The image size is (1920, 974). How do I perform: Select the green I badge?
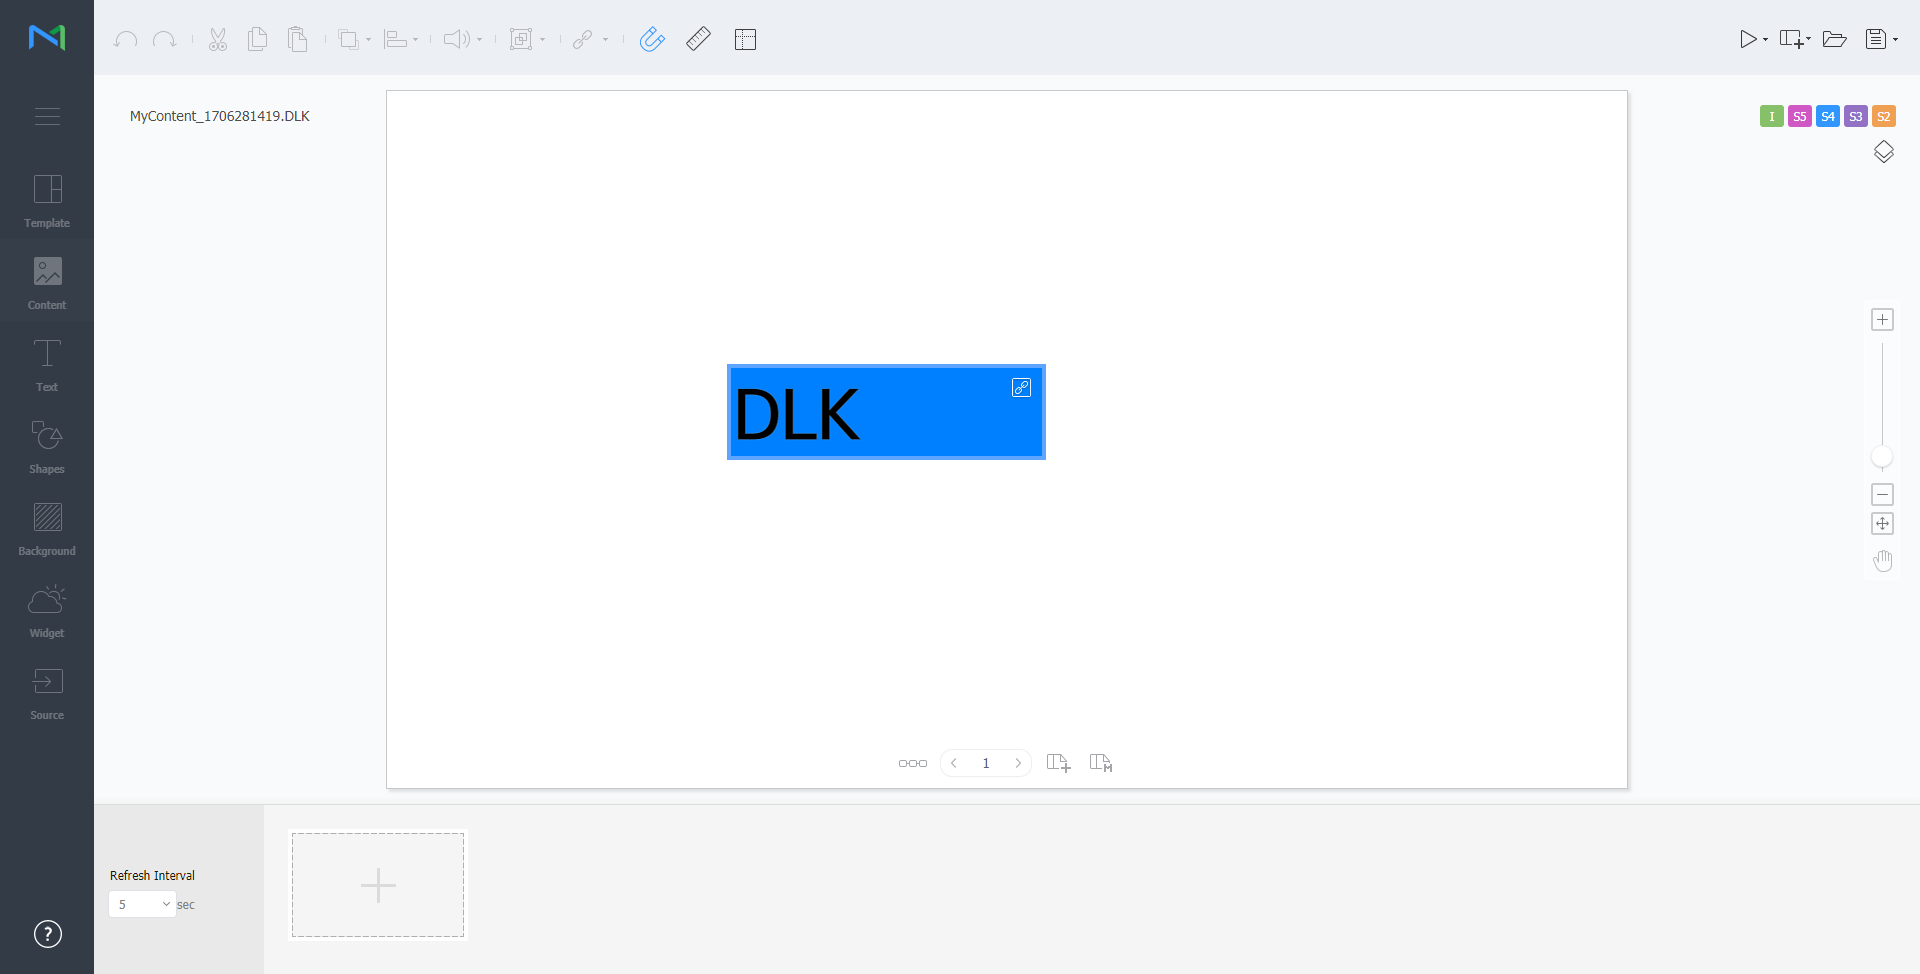[x=1771, y=117]
